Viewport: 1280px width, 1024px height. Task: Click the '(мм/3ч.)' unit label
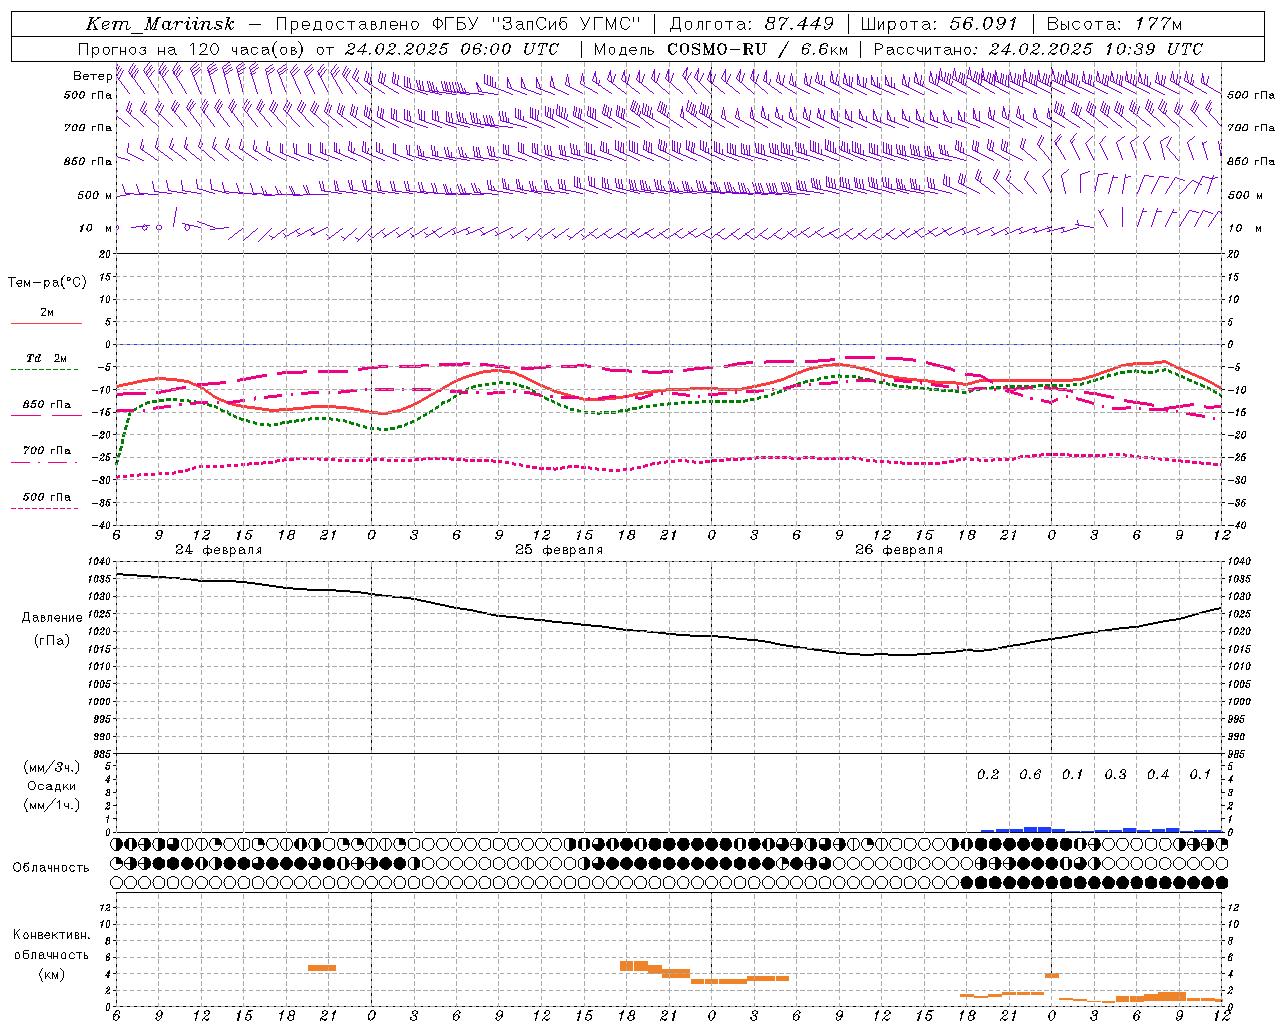point(51,767)
